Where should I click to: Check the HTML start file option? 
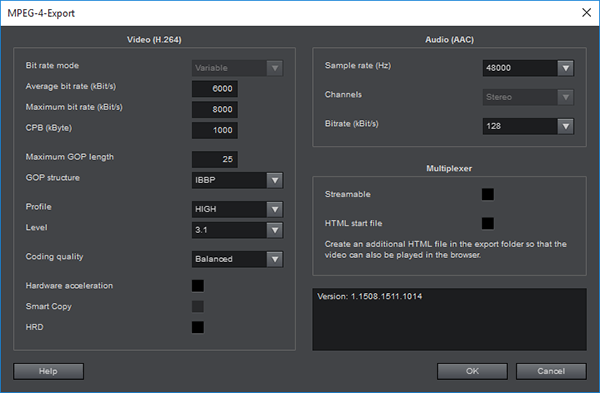click(488, 223)
